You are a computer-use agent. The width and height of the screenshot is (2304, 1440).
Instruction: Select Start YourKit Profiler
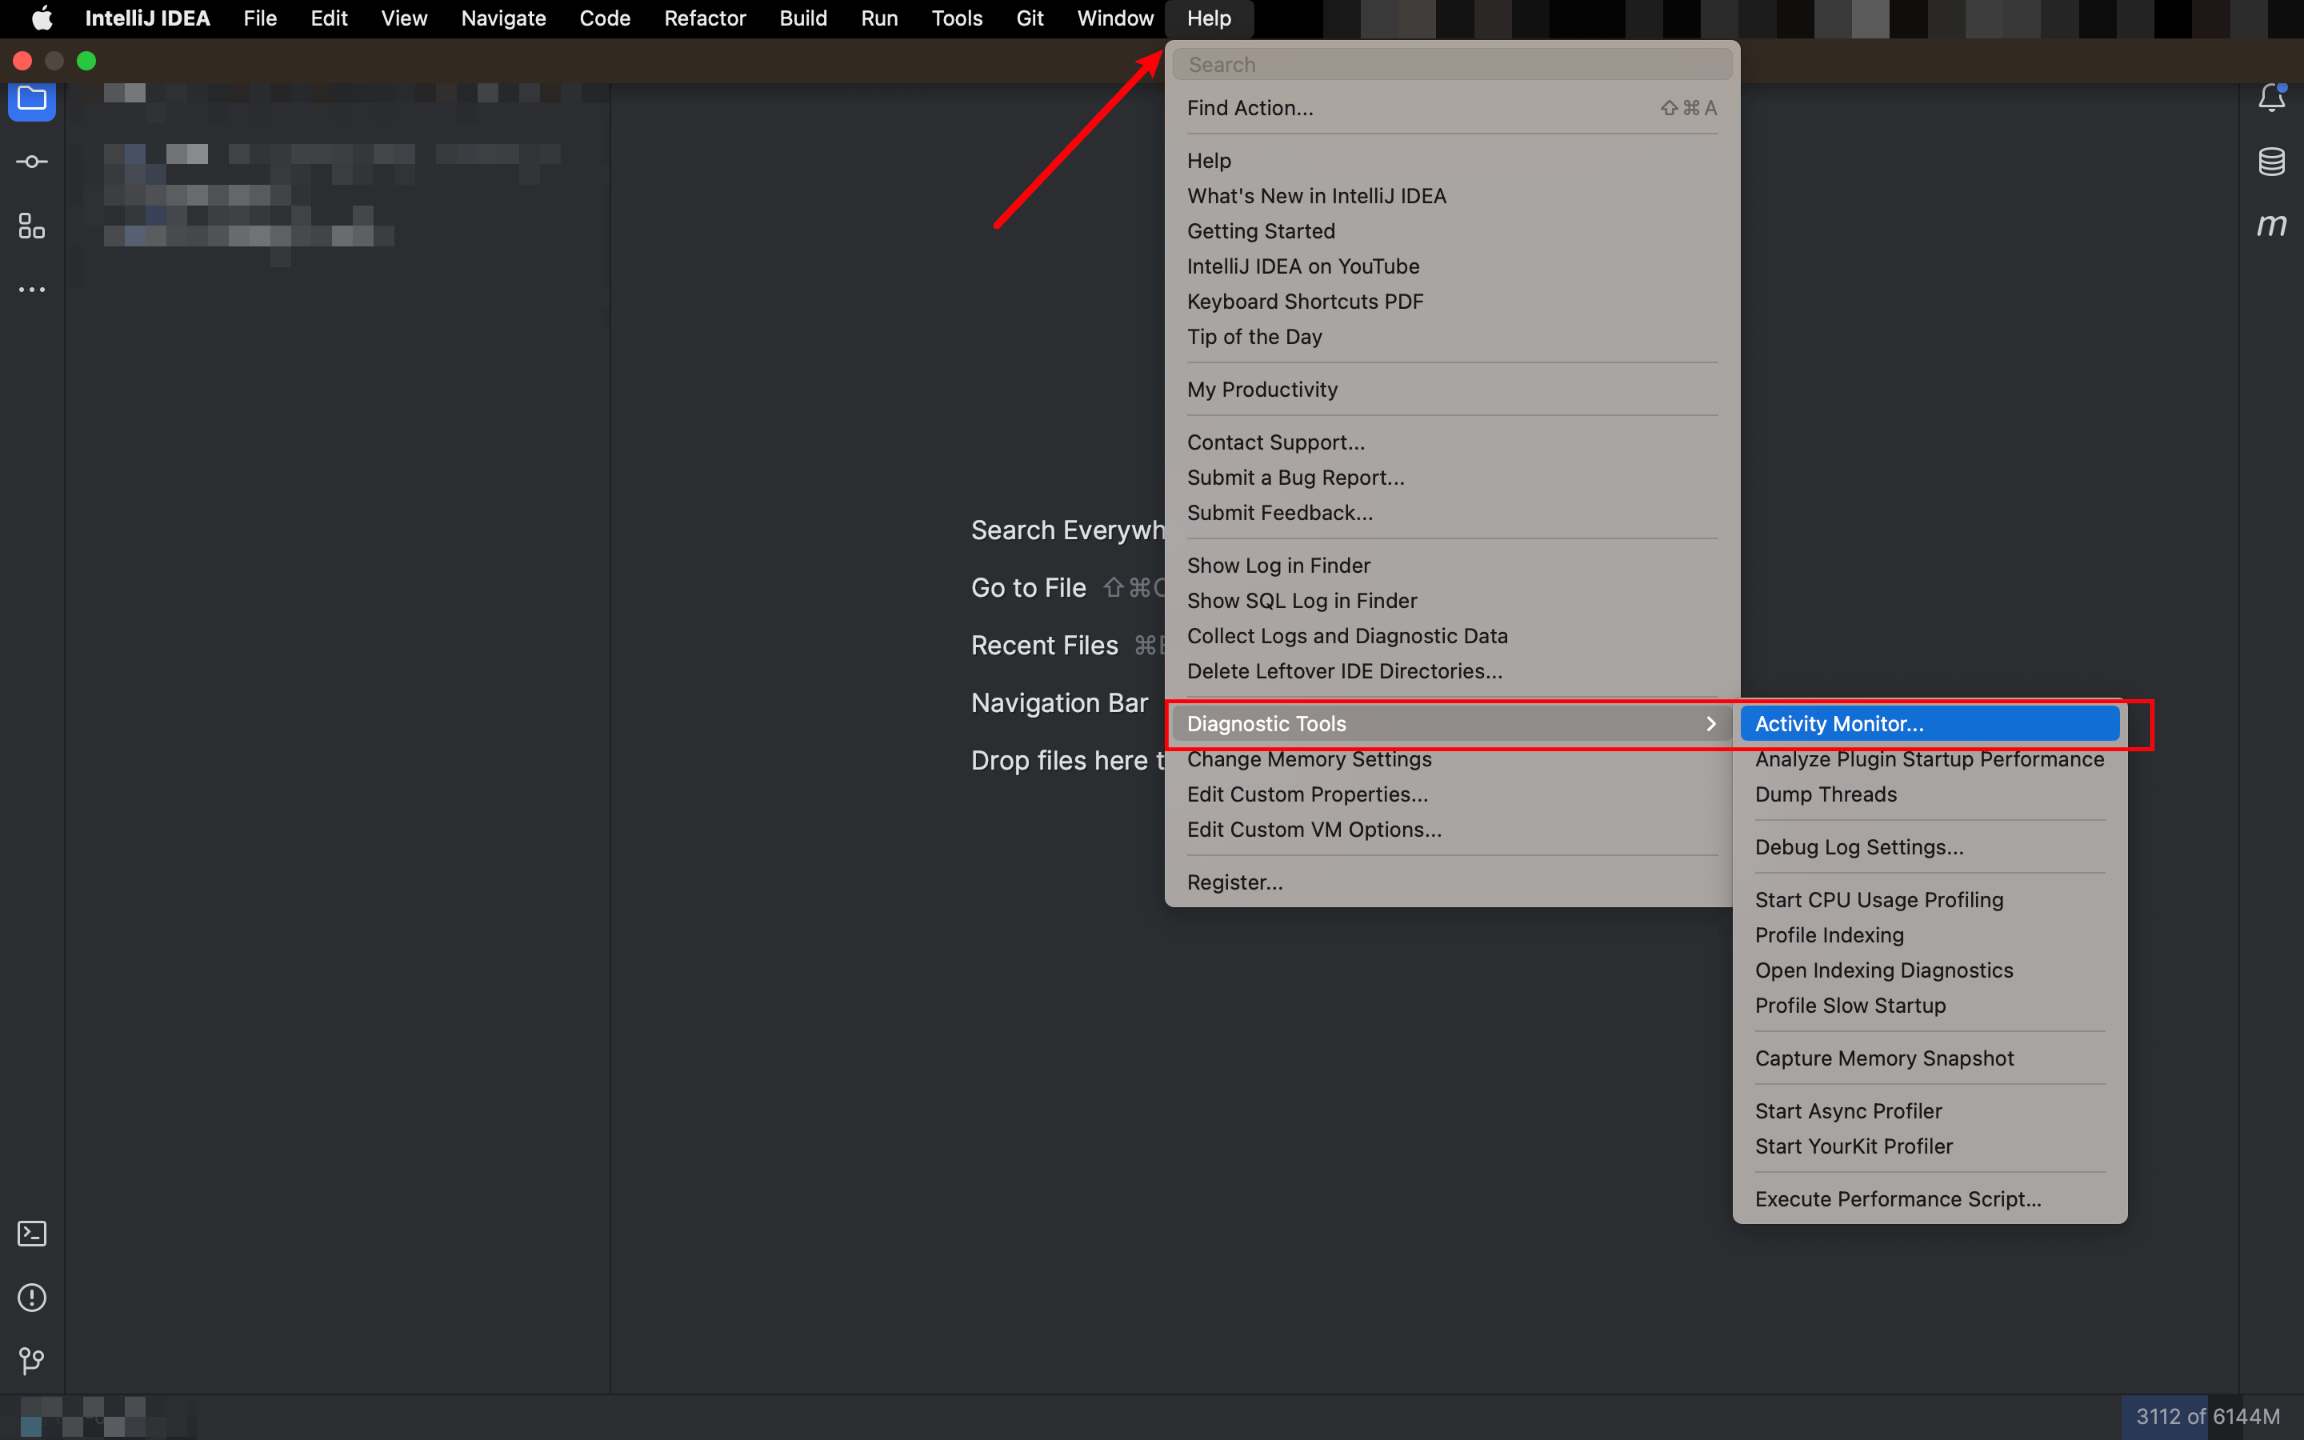coord(1930,1146)
